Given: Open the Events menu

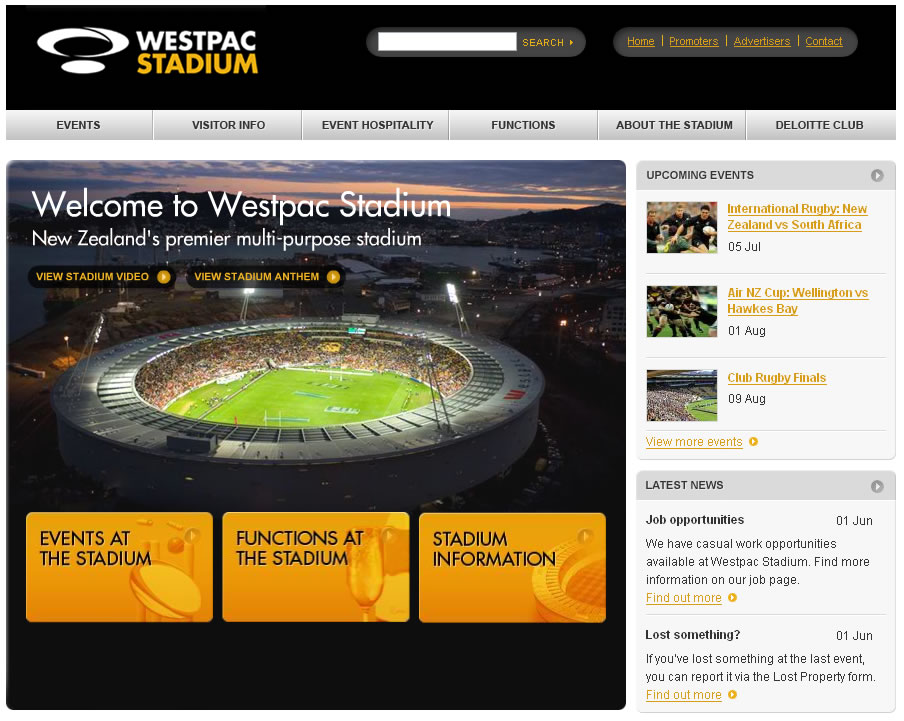Looking at the screenshot, I should 79,125.
